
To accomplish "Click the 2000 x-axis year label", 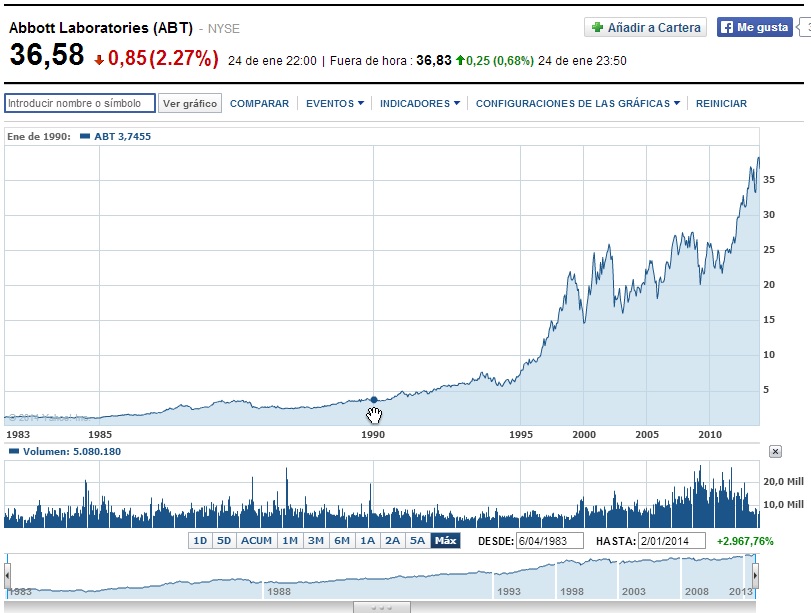I will point(584,435).
